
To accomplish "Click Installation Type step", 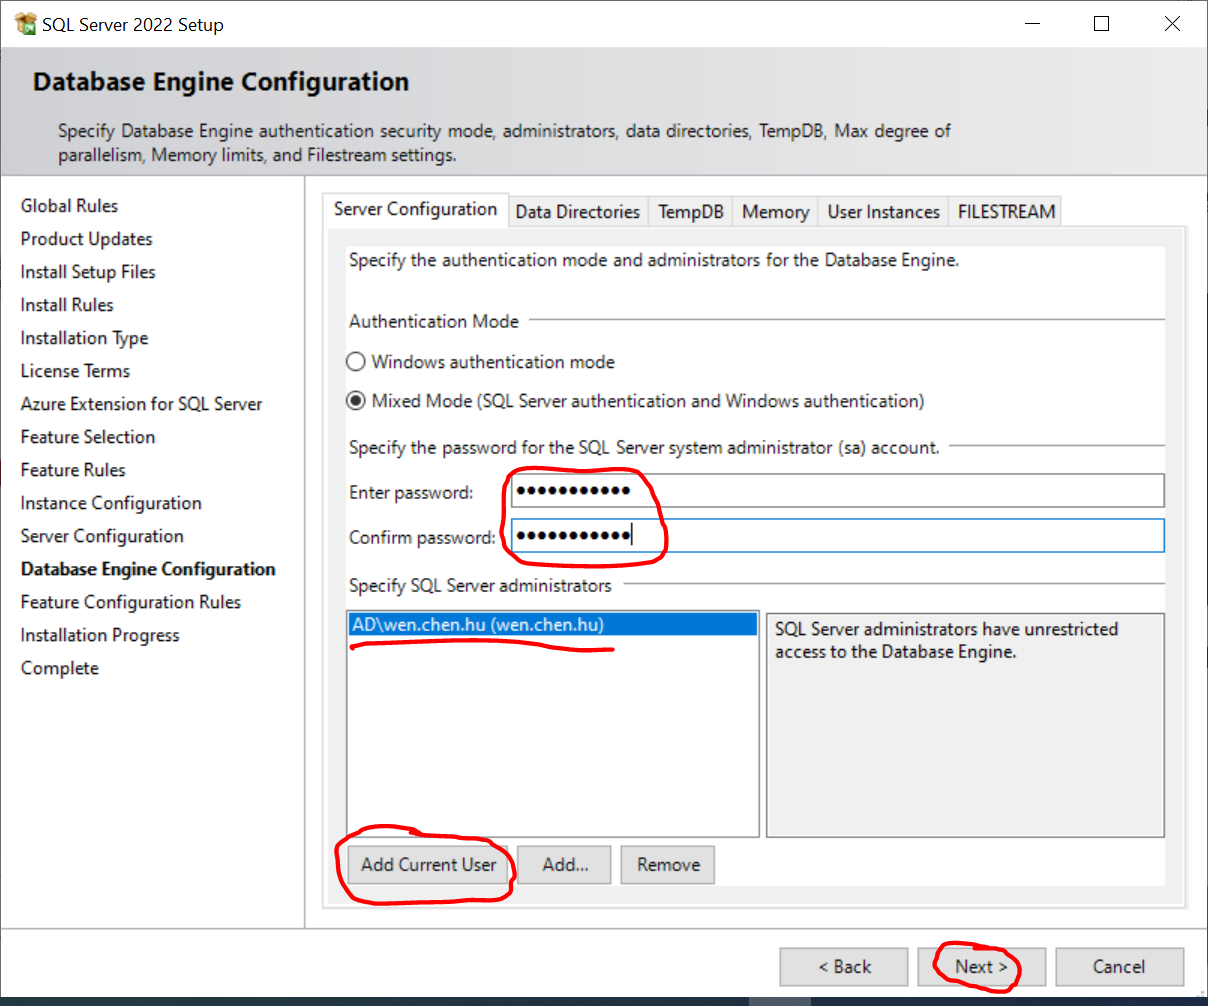I will pyautogui.click(x=84, y=338).
